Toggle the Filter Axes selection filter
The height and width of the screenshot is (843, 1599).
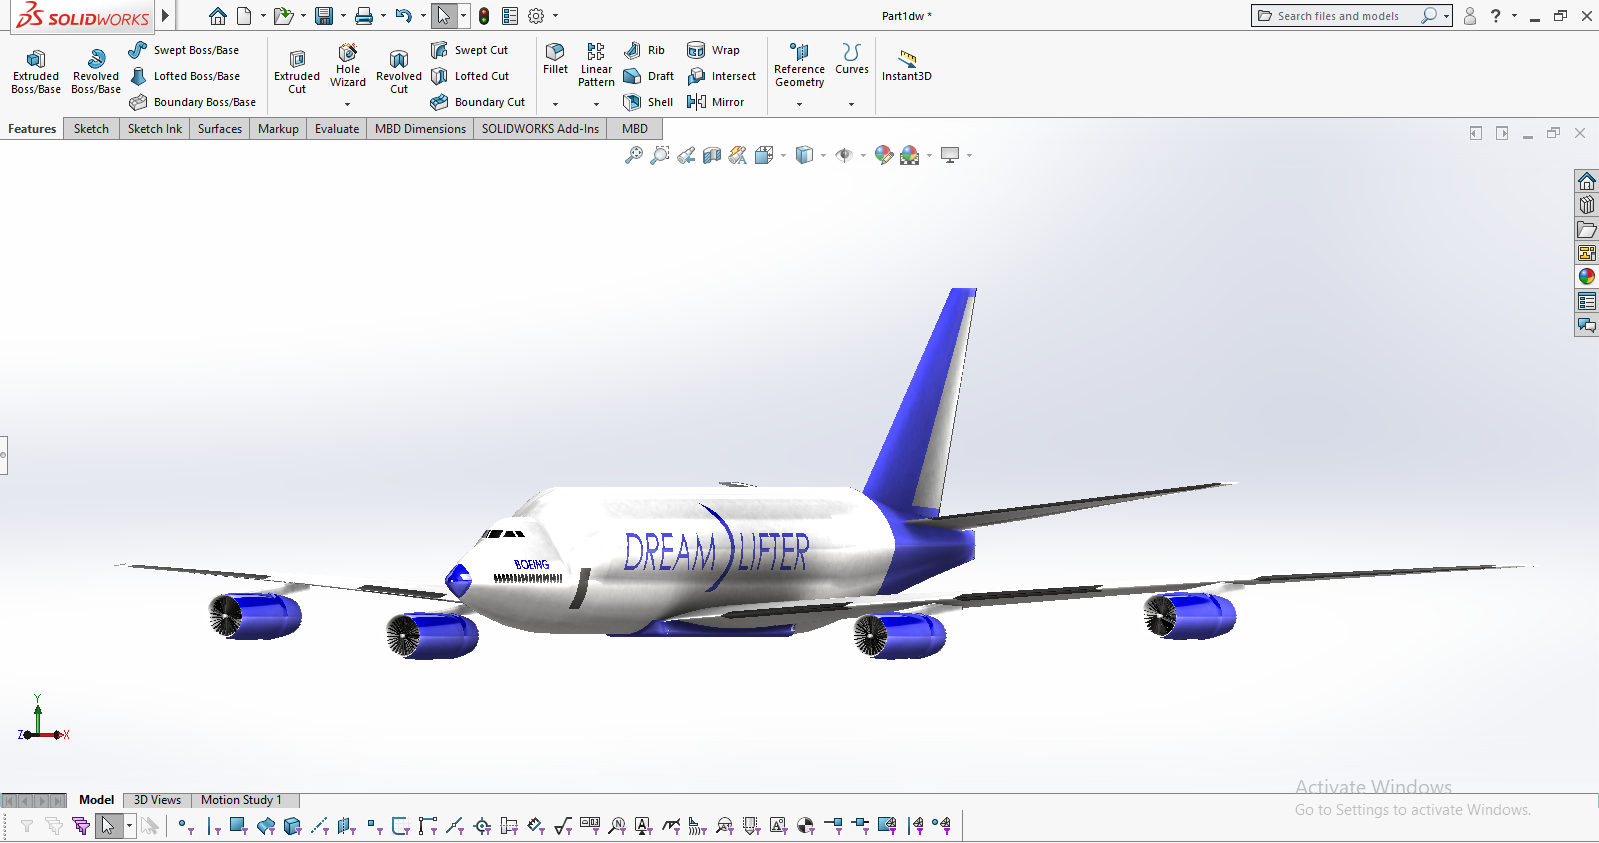[x=320, y=825]
